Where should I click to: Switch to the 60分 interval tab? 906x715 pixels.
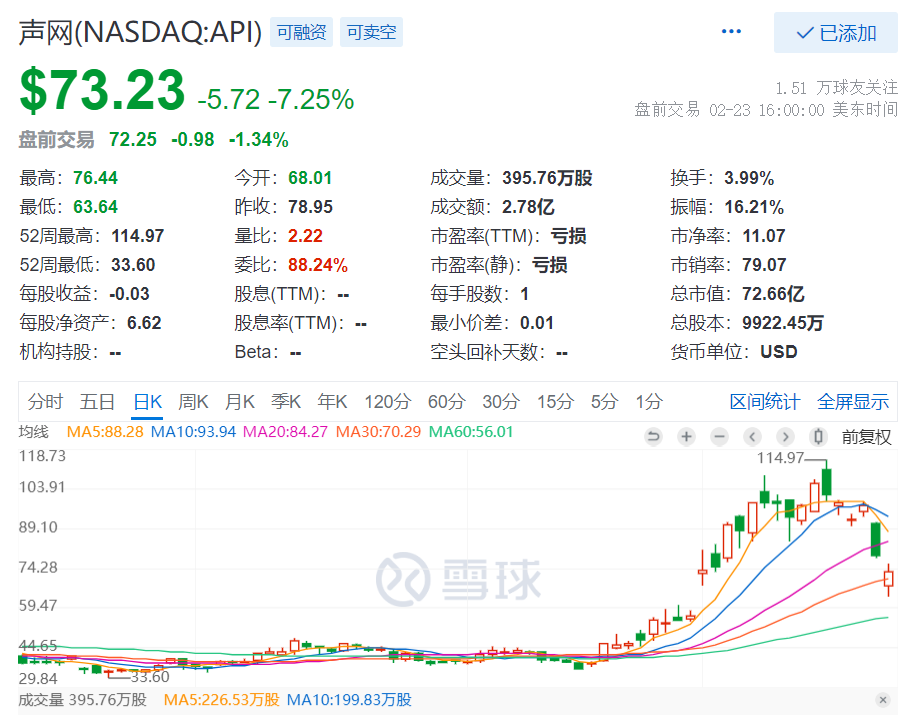(x=447, y=401)
